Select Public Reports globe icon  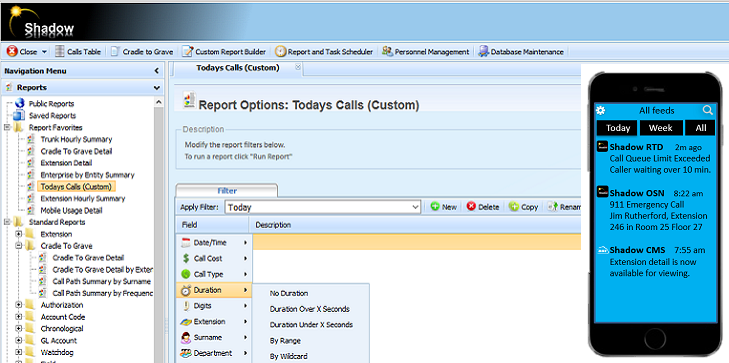(x=20, y=103)
